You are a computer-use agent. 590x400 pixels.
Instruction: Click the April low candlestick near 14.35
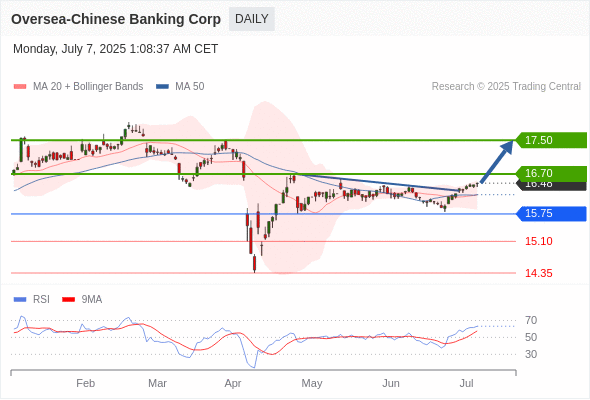click(x=255, y=263)
